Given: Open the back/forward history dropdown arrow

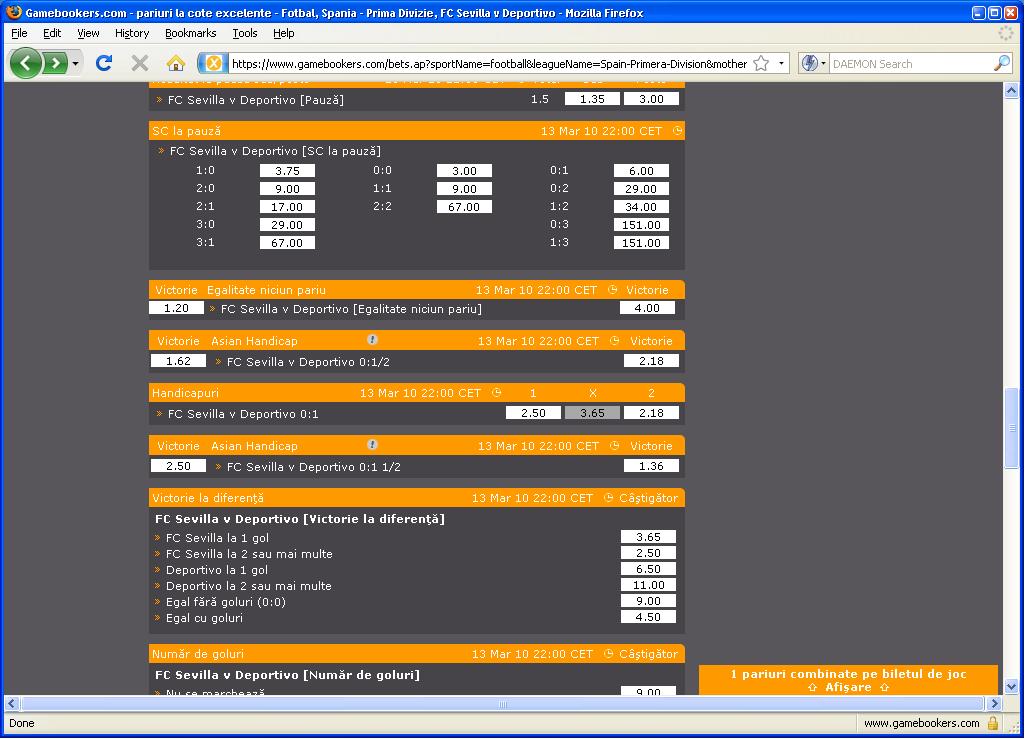Looking at the screenshot, I should [76, 63].
